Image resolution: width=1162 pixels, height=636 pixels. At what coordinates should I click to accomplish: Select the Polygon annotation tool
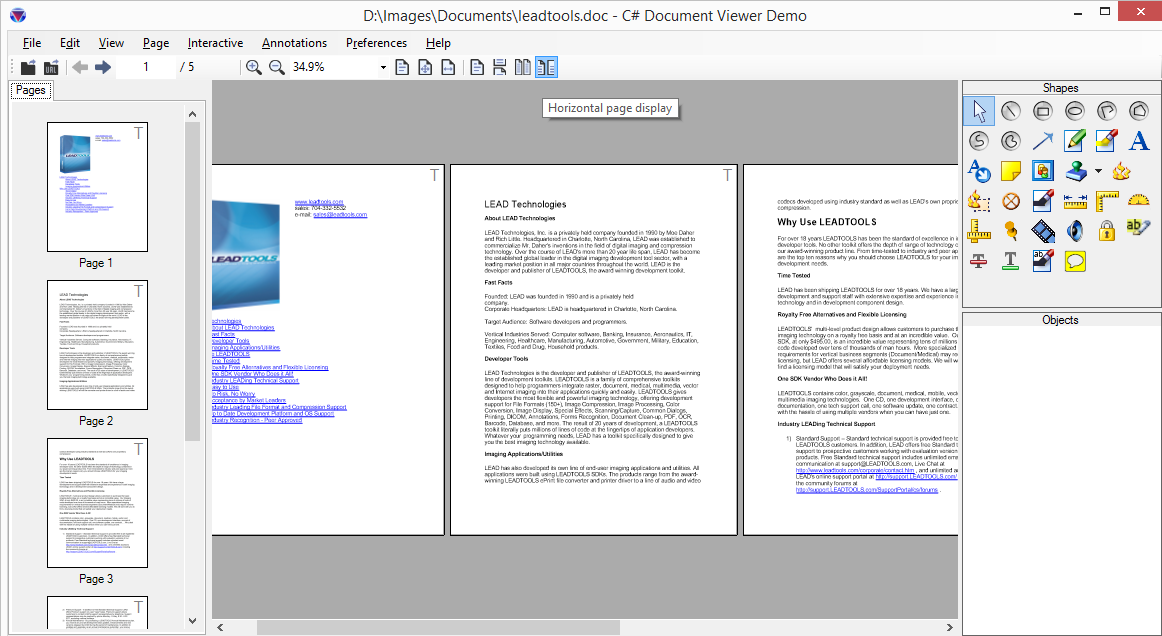pos(1138,111)
